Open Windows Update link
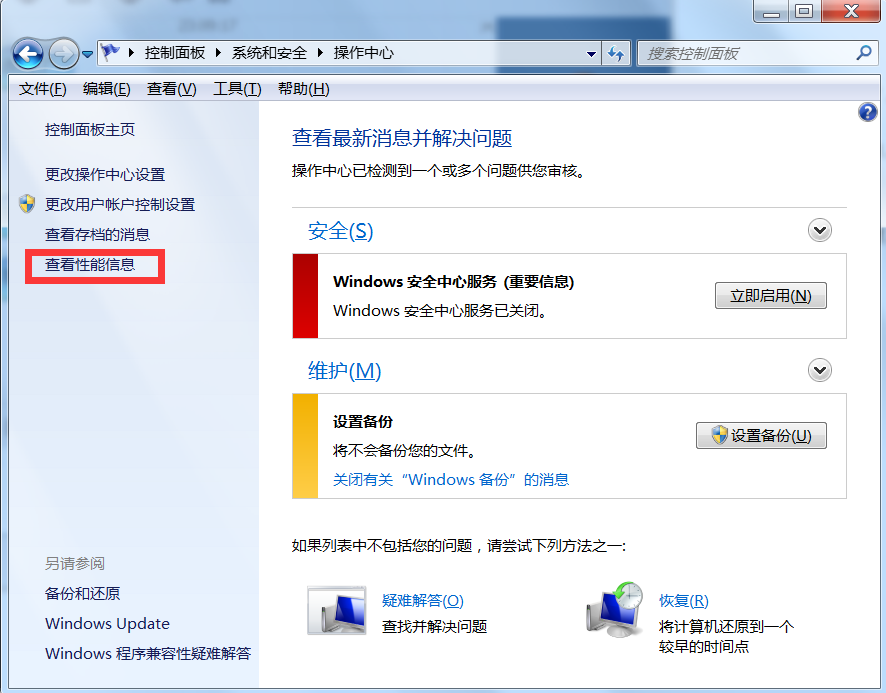886x693 pixels. coord(107,623)
